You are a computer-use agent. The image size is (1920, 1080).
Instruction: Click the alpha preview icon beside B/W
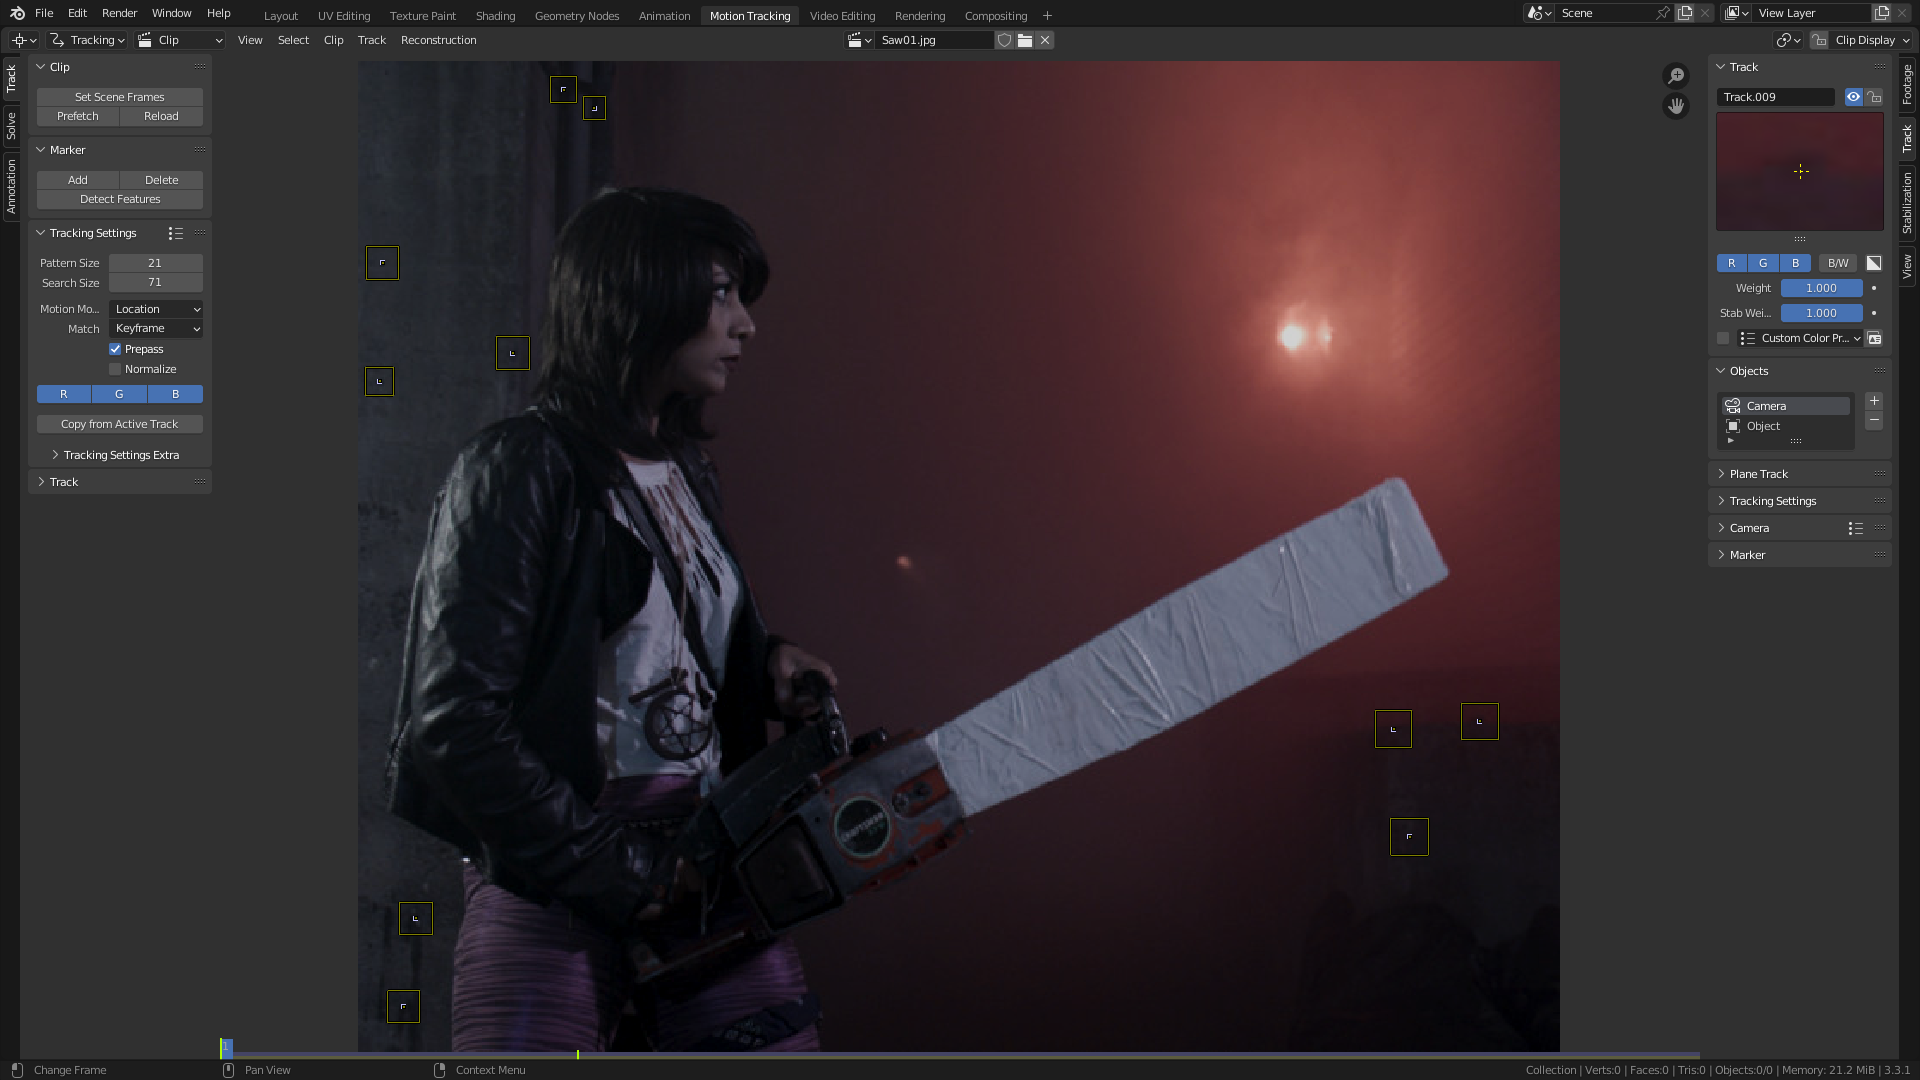(x=1874, y=263)
